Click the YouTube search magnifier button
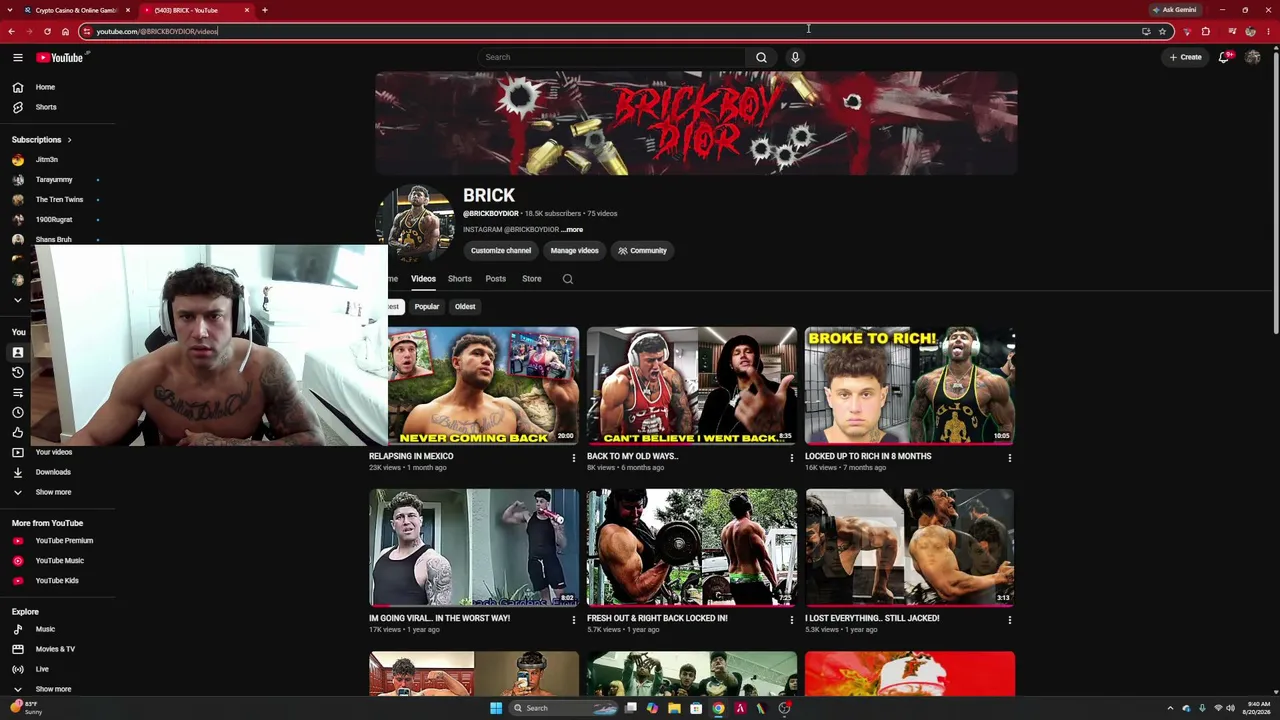The width and height of the screenshot is (1280, 720). 761,57
